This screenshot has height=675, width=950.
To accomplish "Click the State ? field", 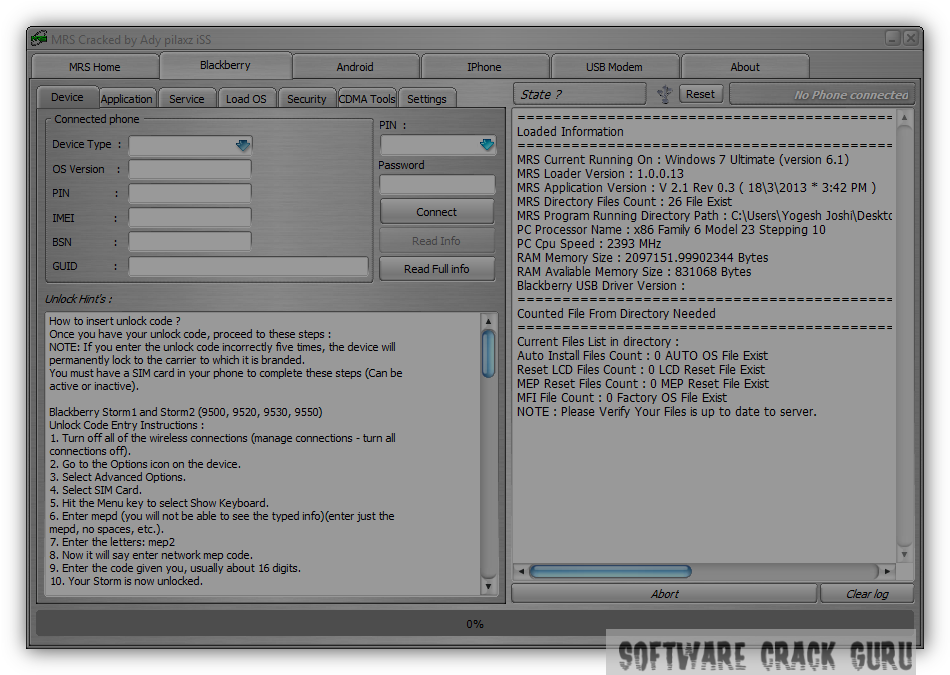I will [580, 95].
